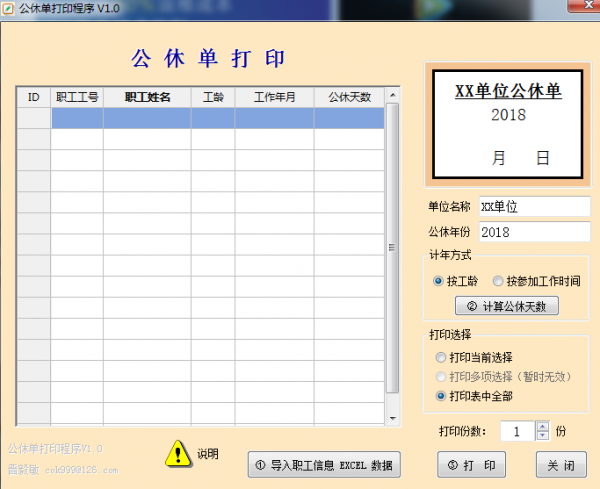600x489 pixels.
Task: Click the 打印份数 number field
Action: pos(517,431)
